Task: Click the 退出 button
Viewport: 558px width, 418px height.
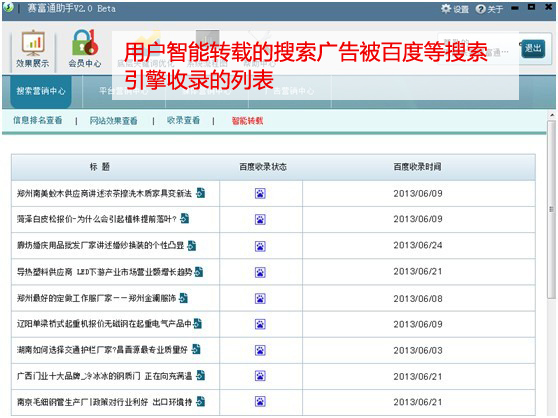Action: (533, 48)
